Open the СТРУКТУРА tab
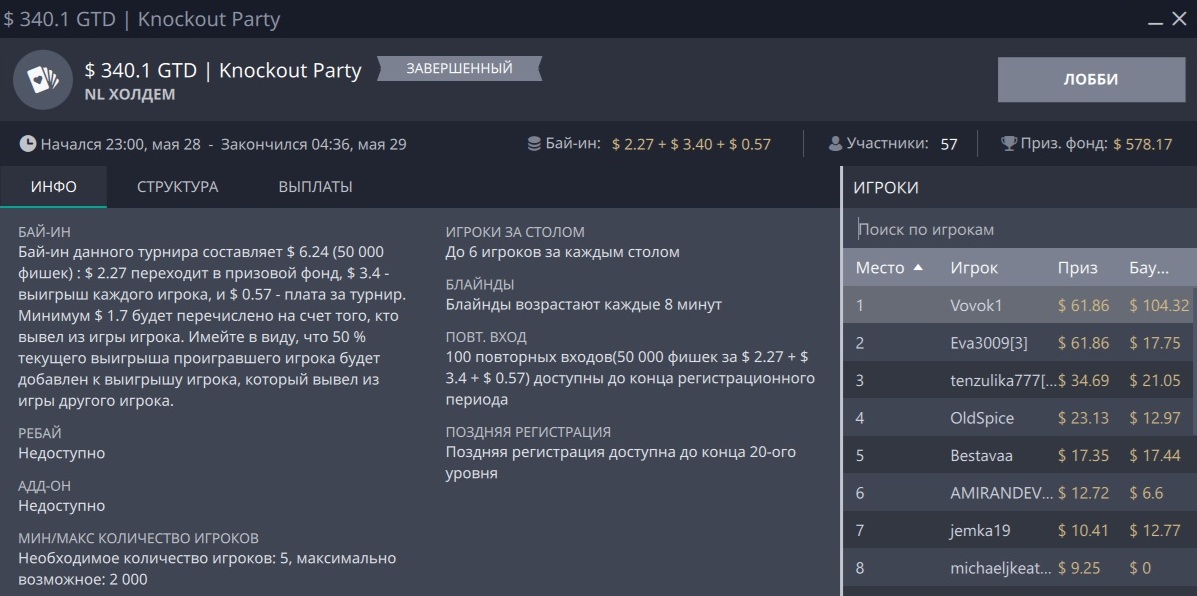The image size is (1197, 596). [177, 187]
